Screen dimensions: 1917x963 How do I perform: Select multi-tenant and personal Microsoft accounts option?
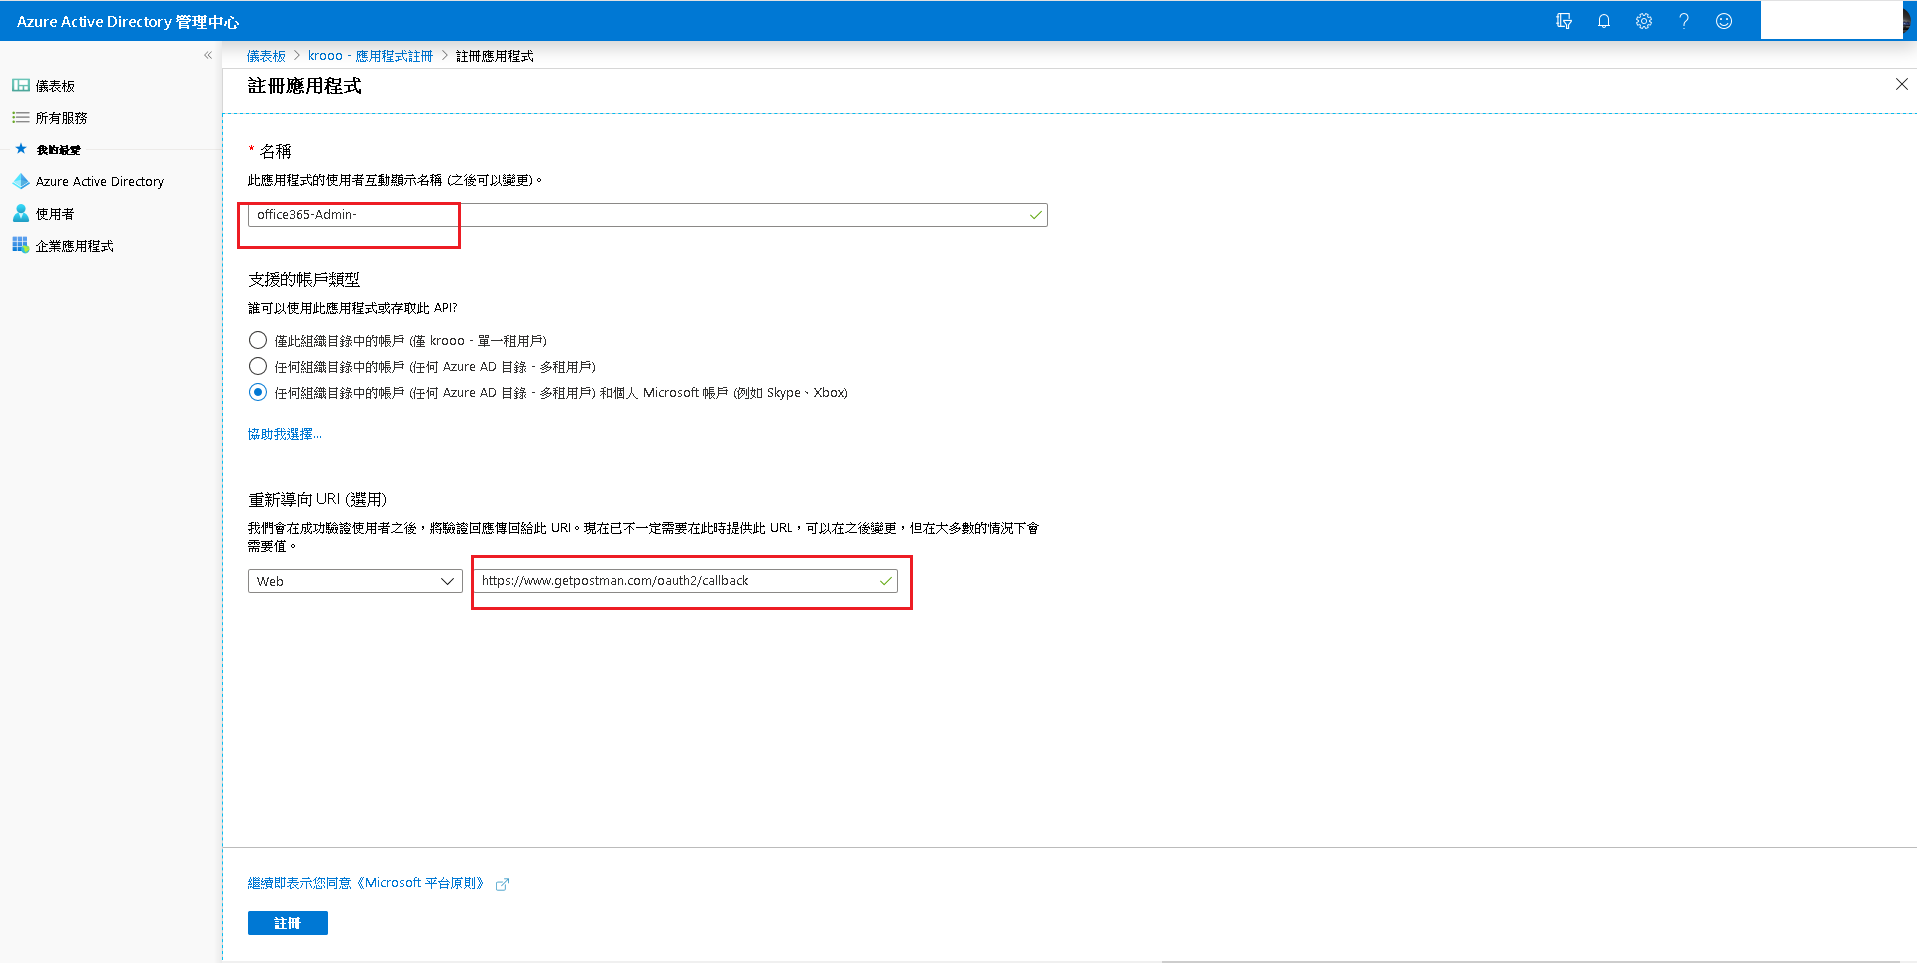[258, 392]
